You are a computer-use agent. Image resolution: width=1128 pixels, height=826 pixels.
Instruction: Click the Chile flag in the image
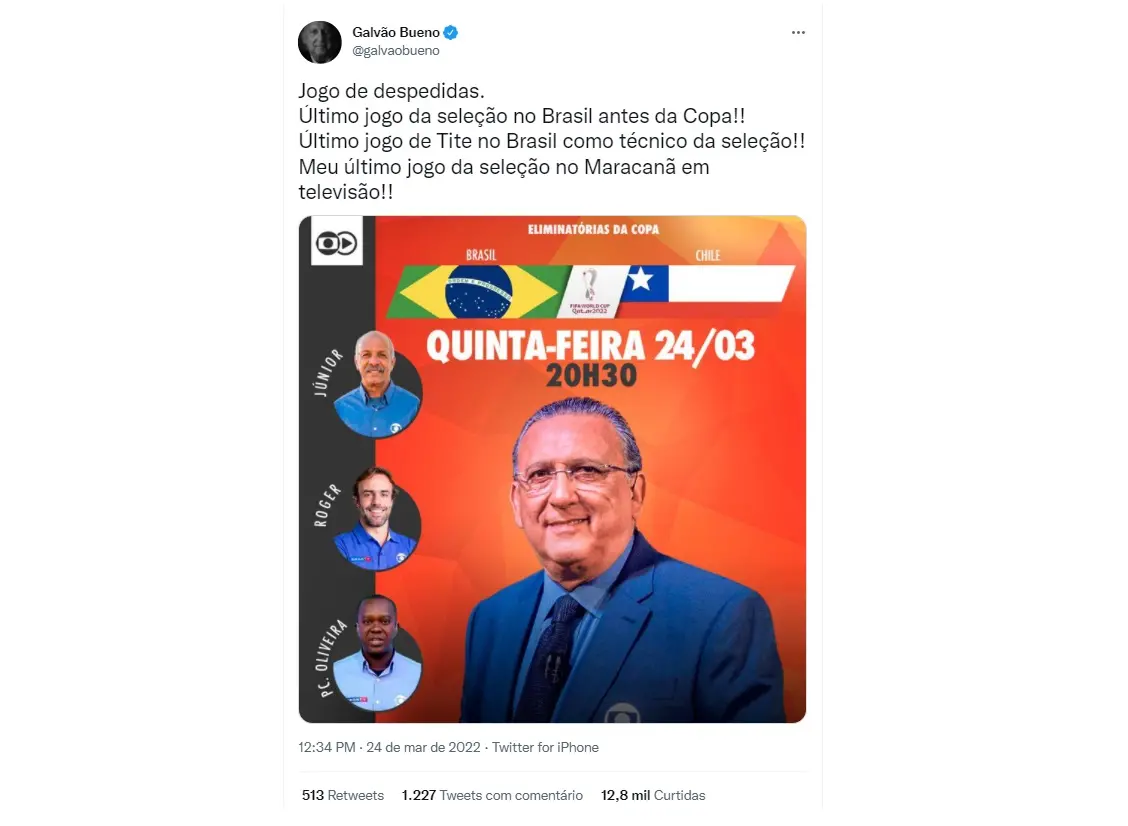(x=708, y=283)
